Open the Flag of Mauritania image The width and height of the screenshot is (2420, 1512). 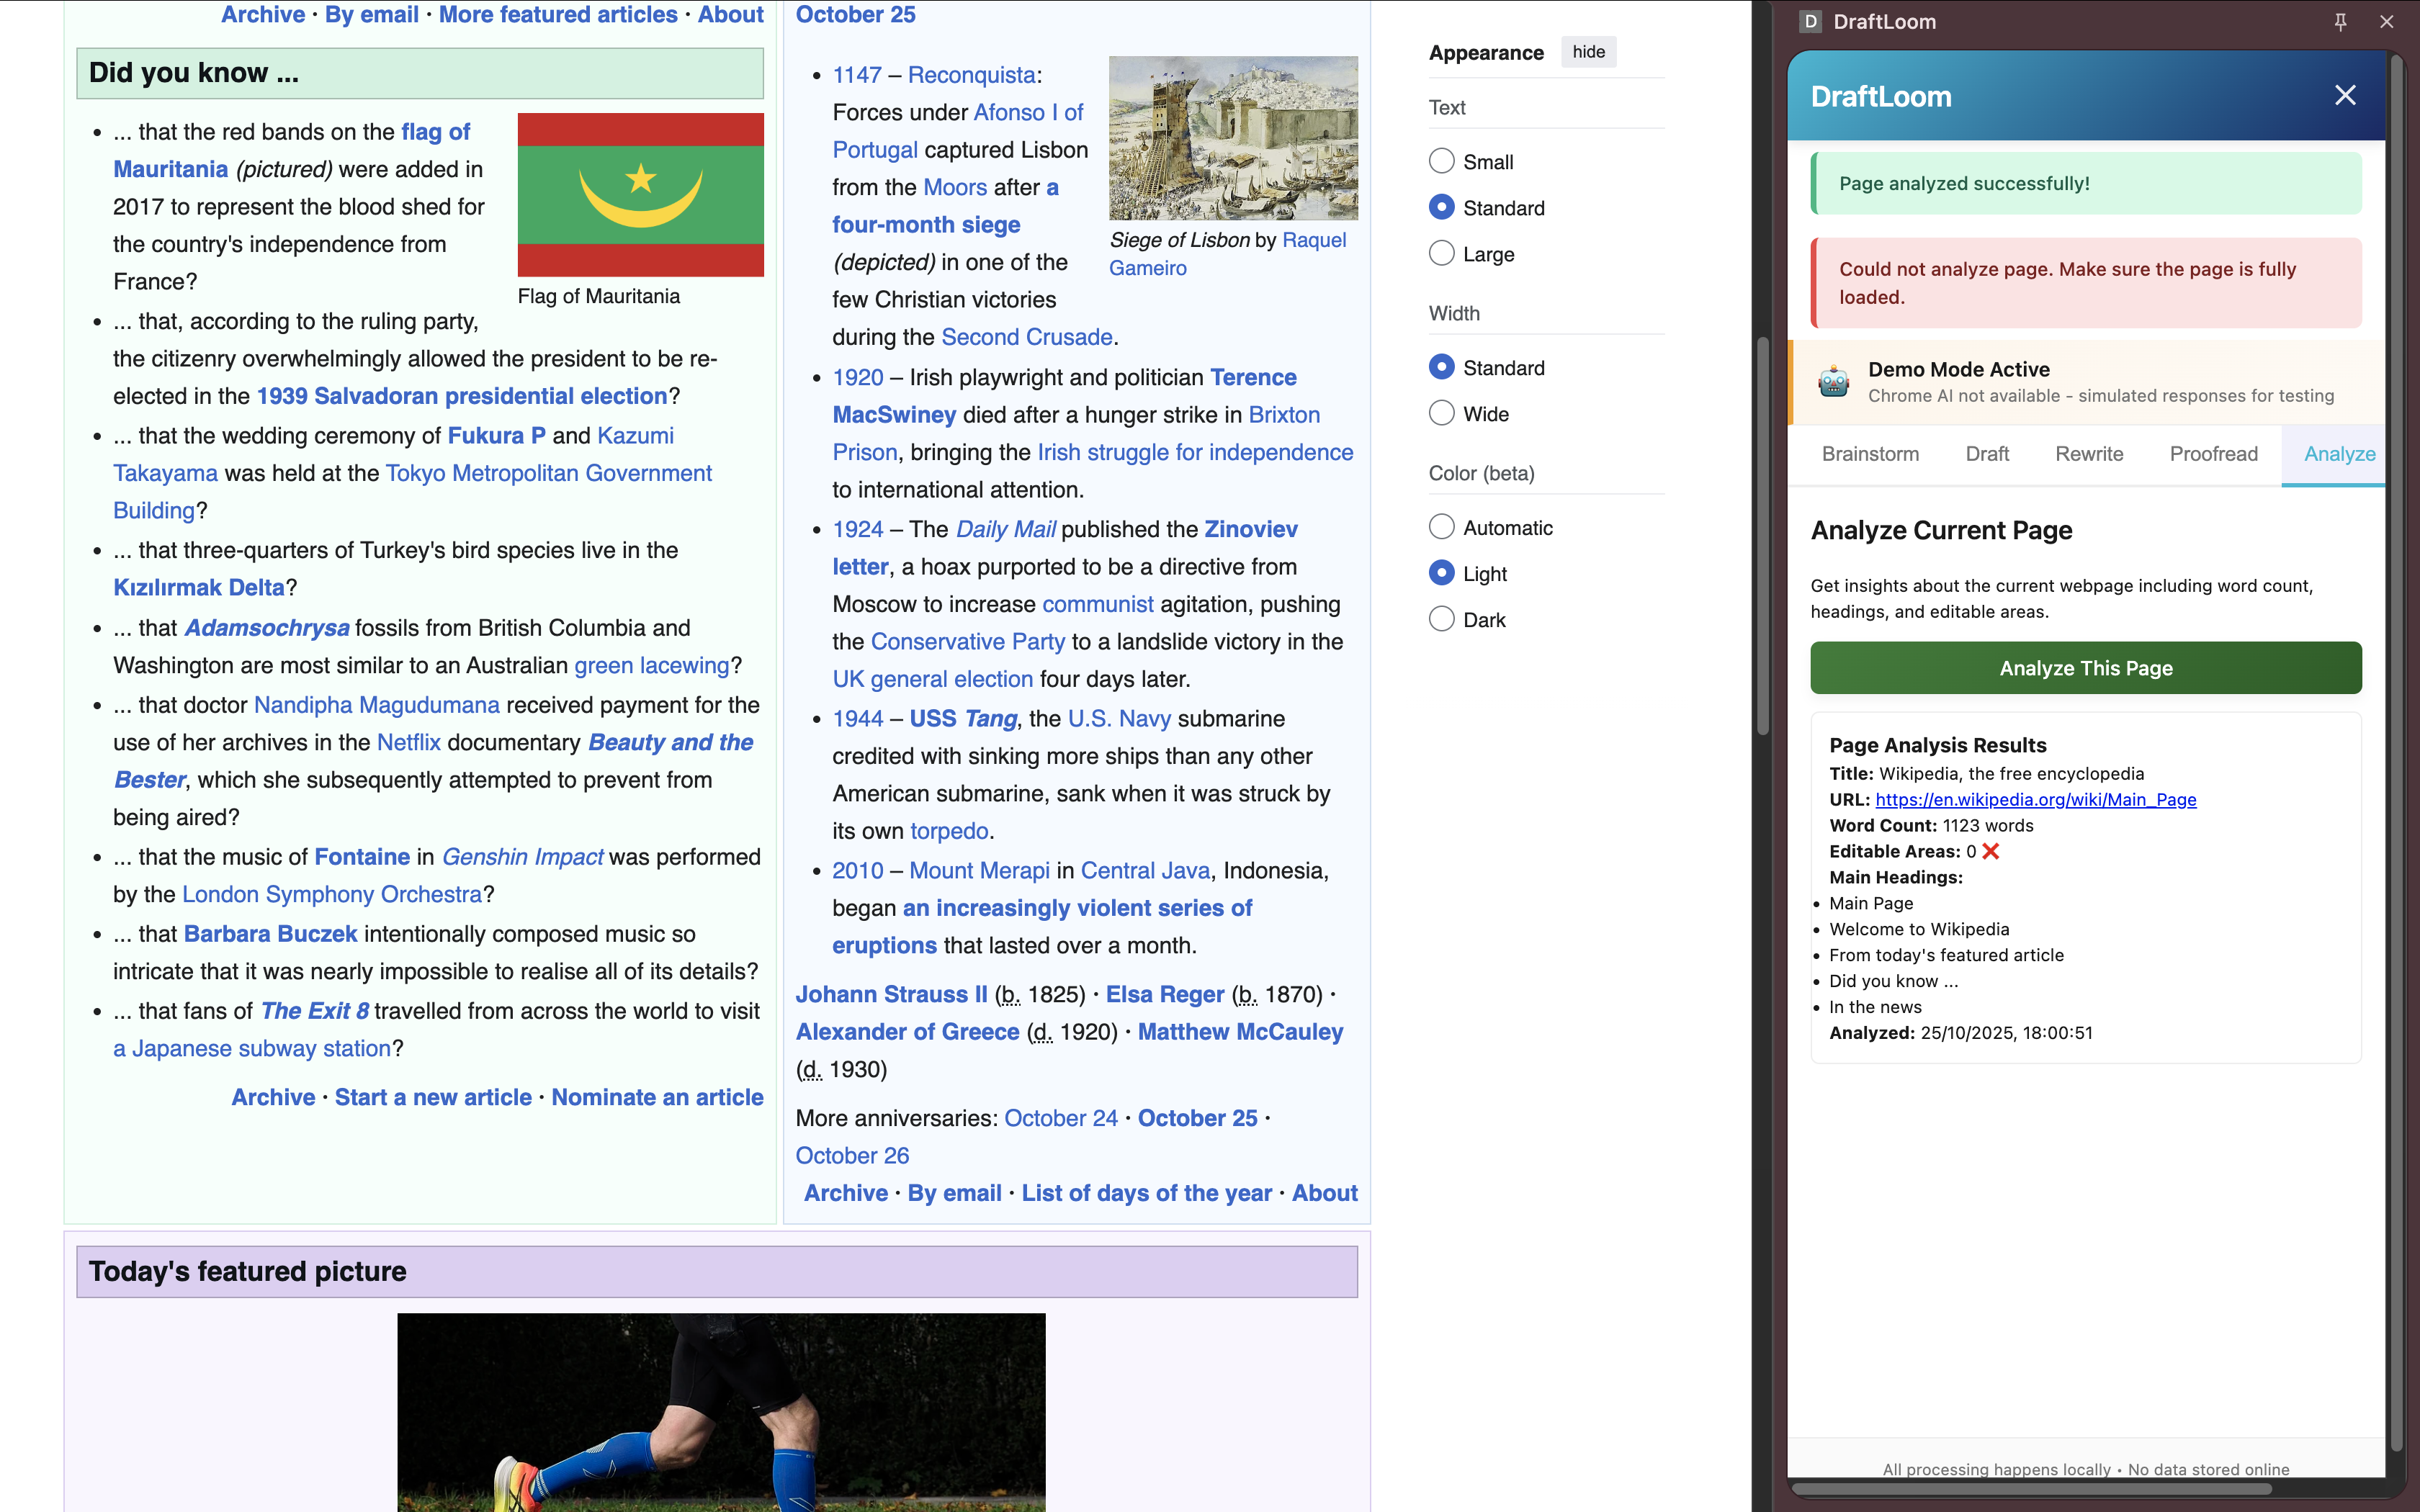coord(640,195)
